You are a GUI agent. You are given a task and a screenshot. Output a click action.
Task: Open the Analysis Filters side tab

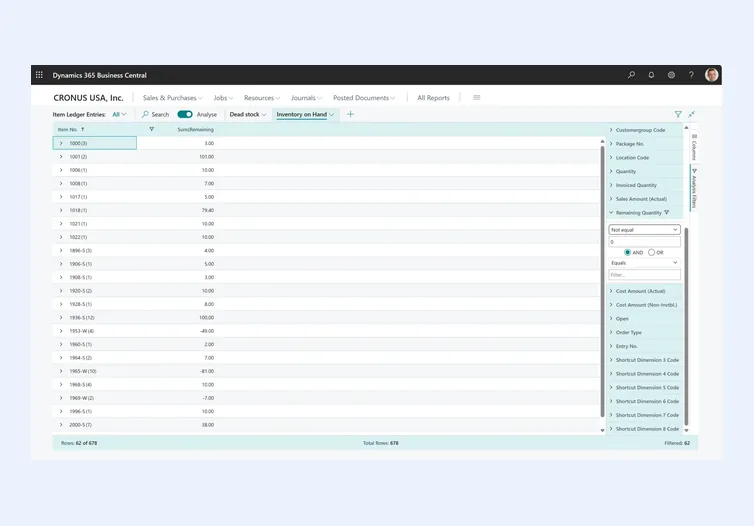point(694,188)
